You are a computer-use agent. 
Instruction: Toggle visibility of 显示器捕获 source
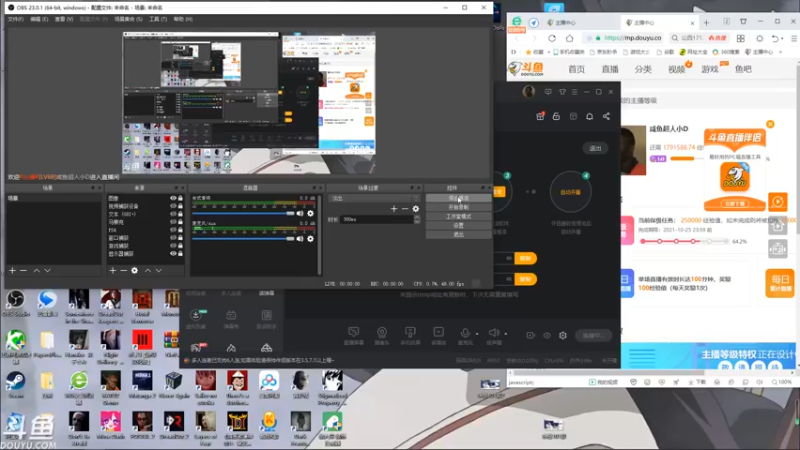point(173,254)
